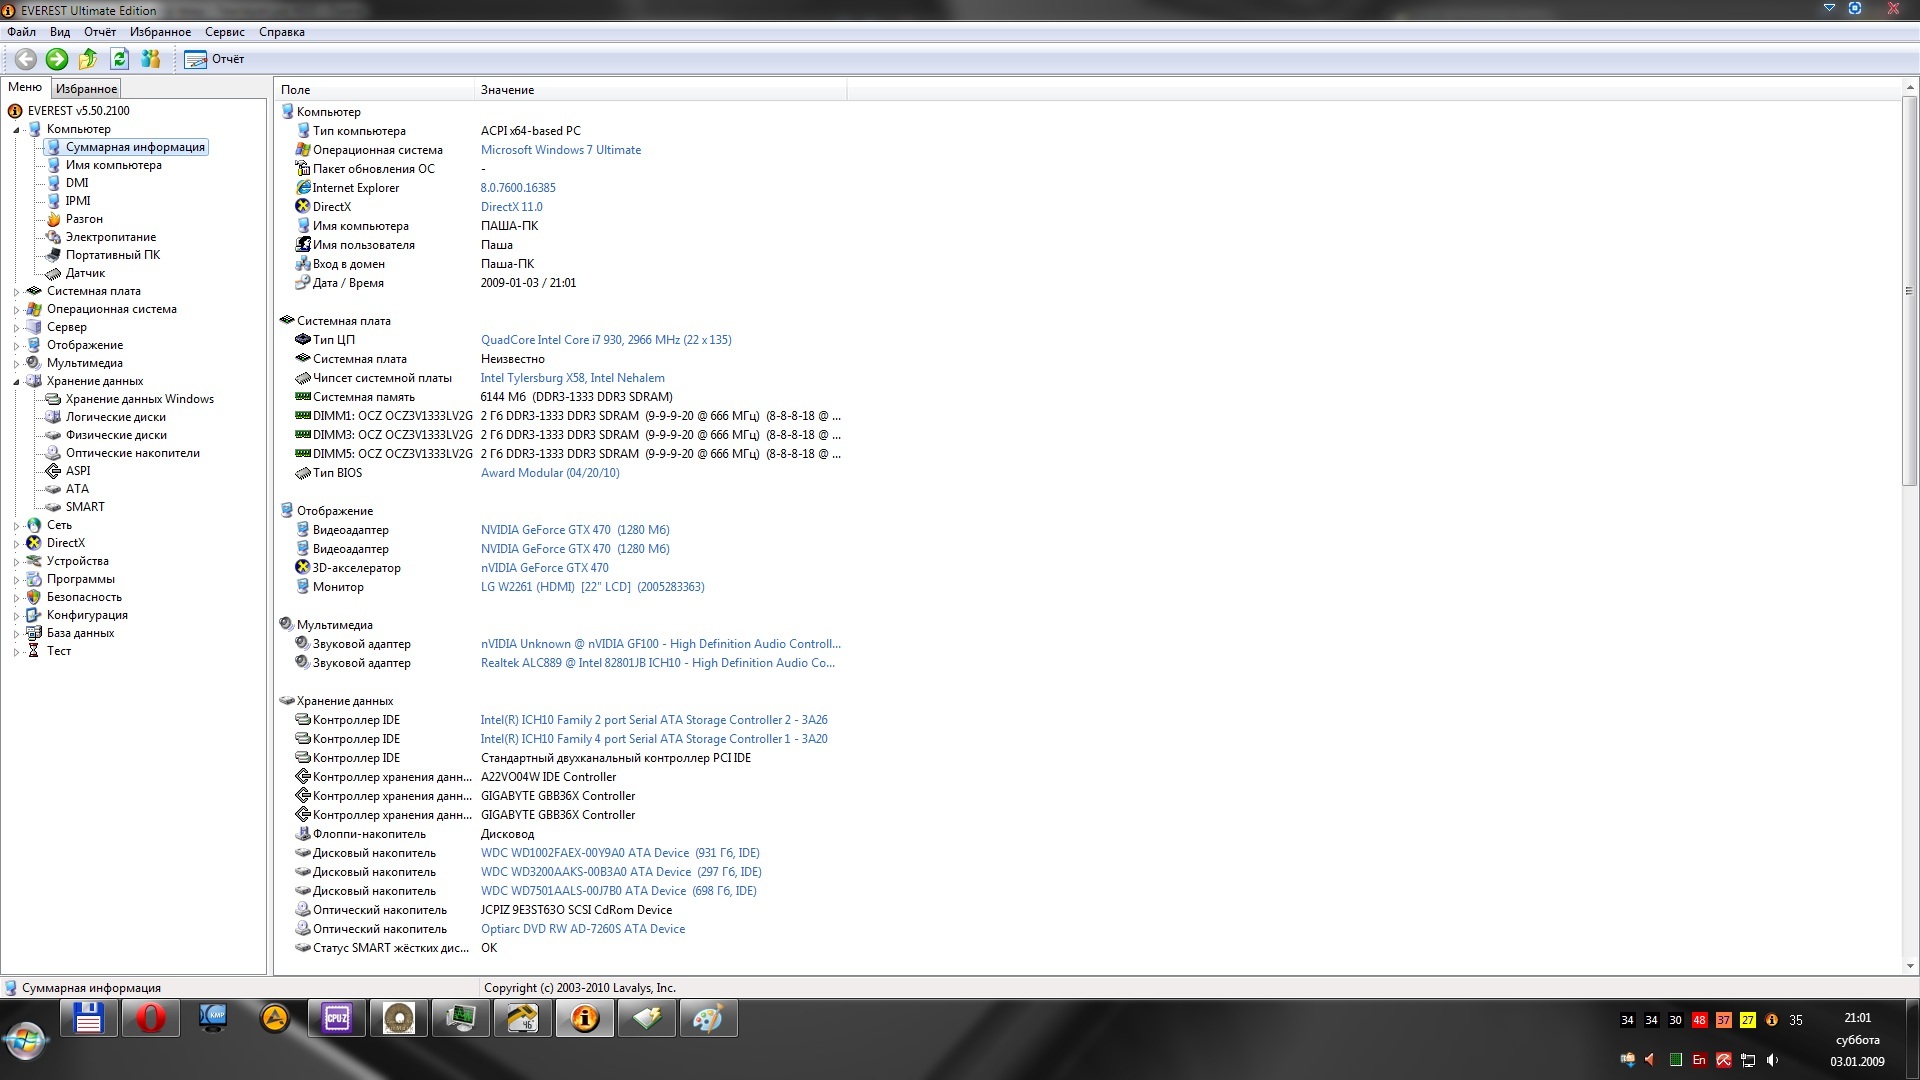
Task: Click the Значение column header
Action: coord(660,90)
